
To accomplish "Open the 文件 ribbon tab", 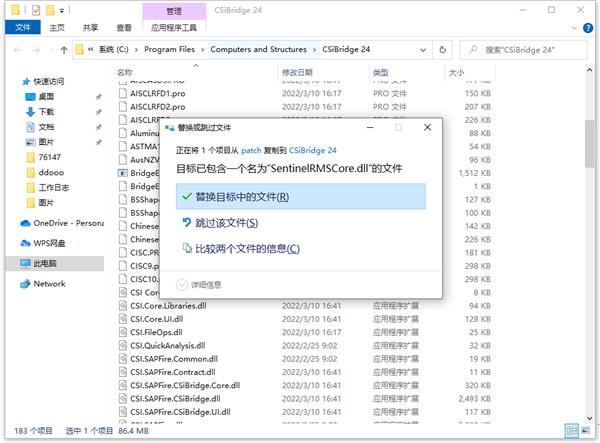I will pos(23,28).
